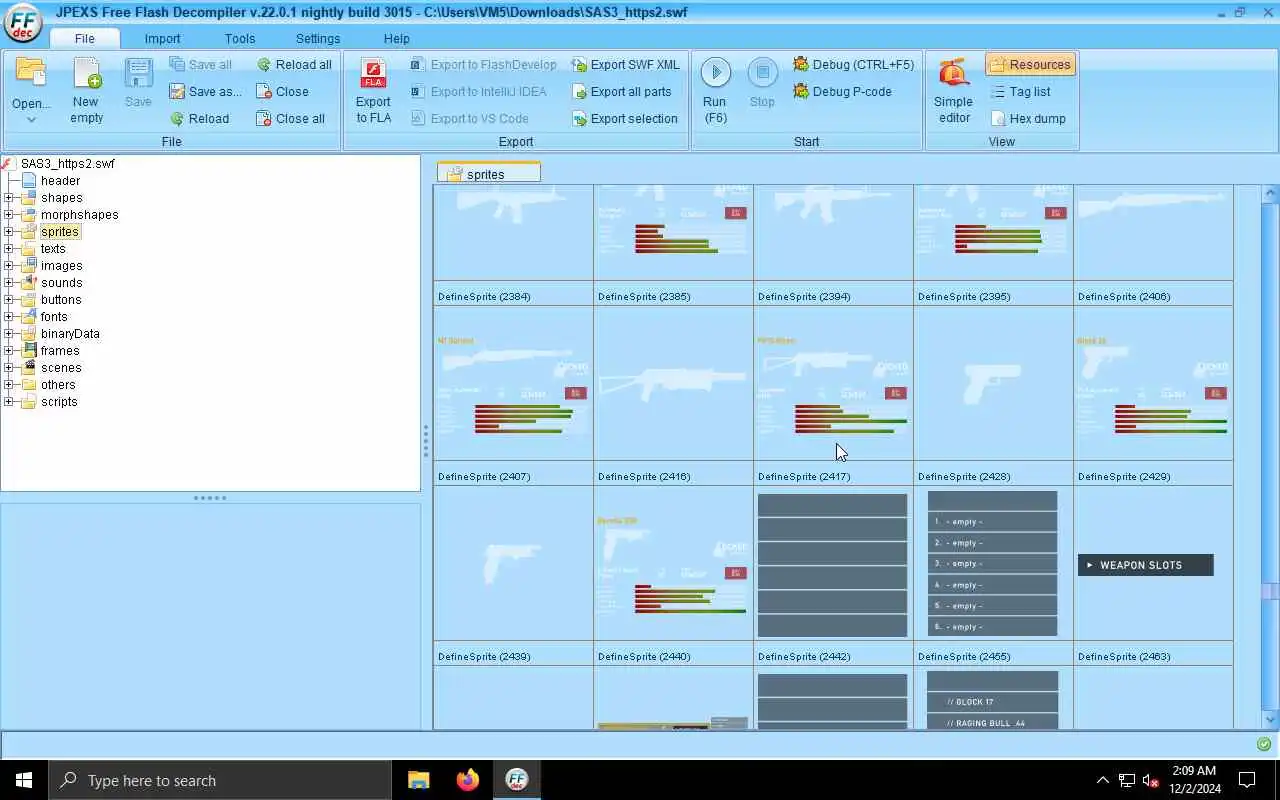Expand the shapes folder
Screen dimensions: 1280x800
8,197
